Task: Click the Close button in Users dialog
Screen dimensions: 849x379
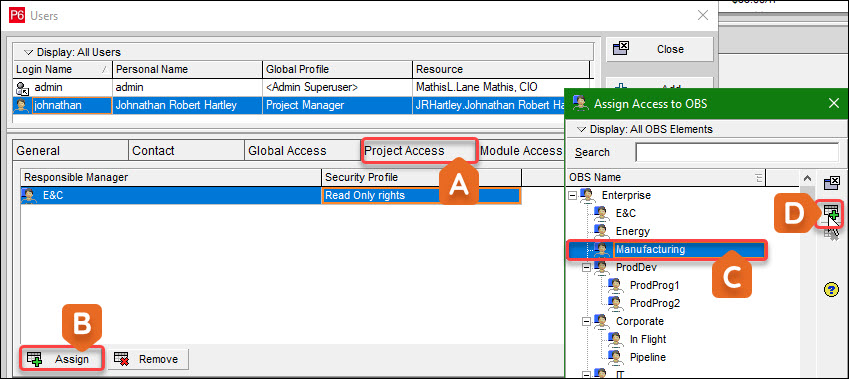Action: click(659, 49)
